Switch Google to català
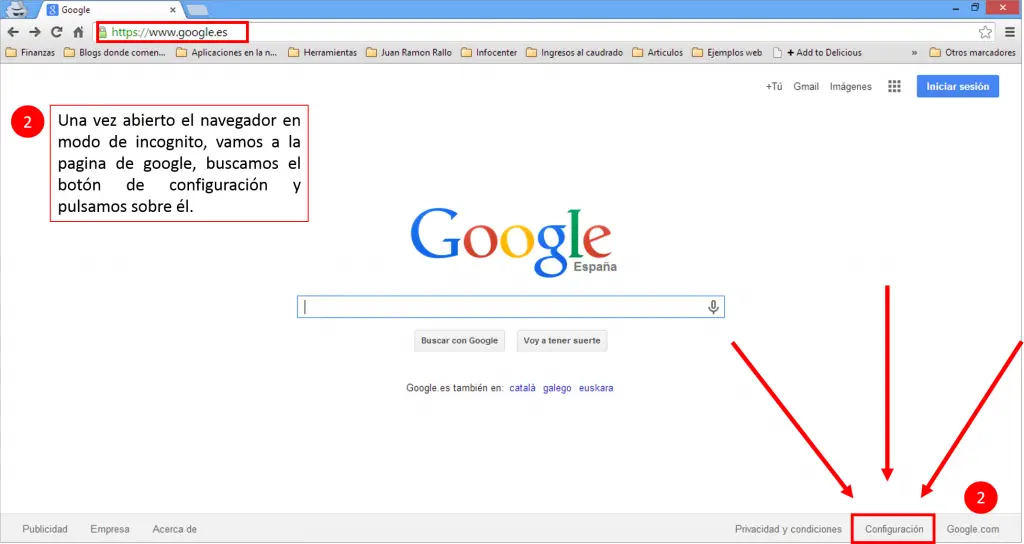1024x544 pixels. click(x=522, y=388)
